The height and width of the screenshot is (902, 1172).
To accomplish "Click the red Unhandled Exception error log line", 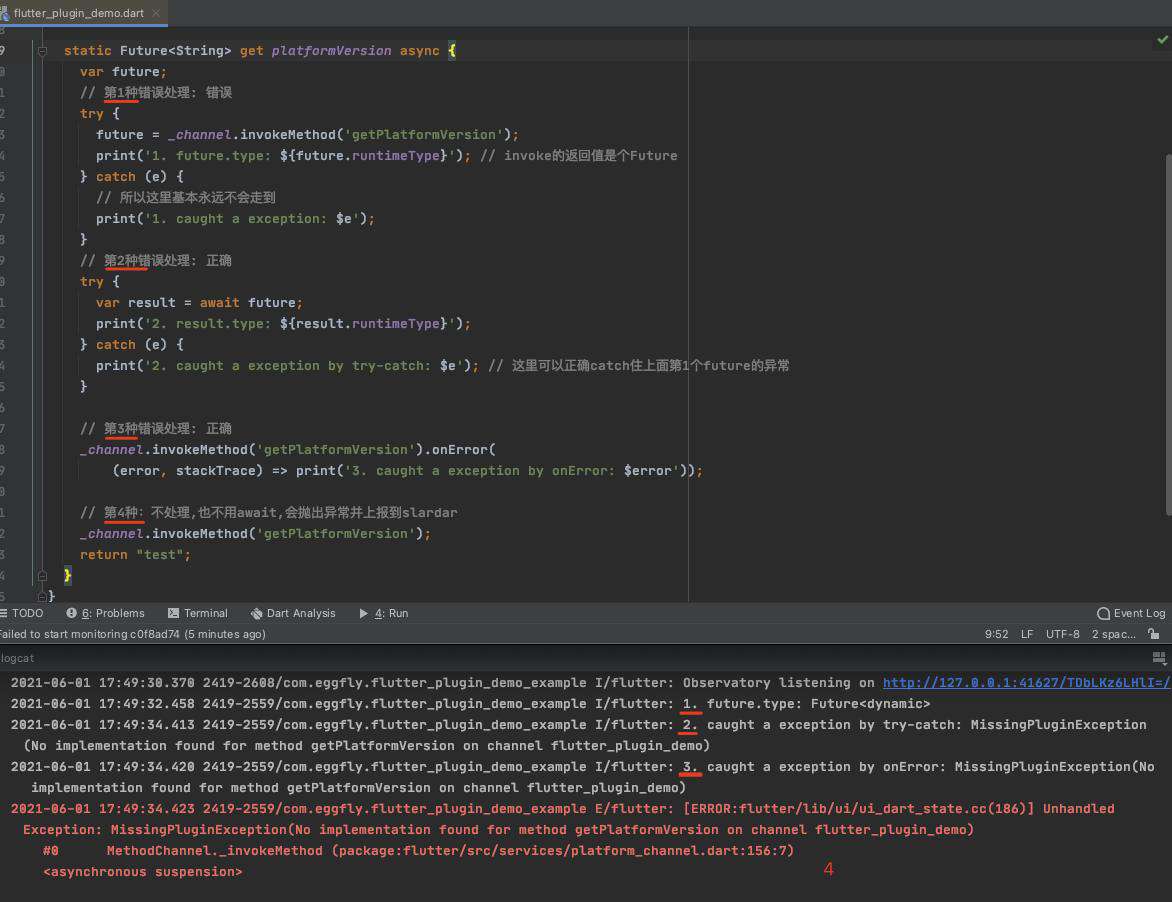I will (563, 819).
